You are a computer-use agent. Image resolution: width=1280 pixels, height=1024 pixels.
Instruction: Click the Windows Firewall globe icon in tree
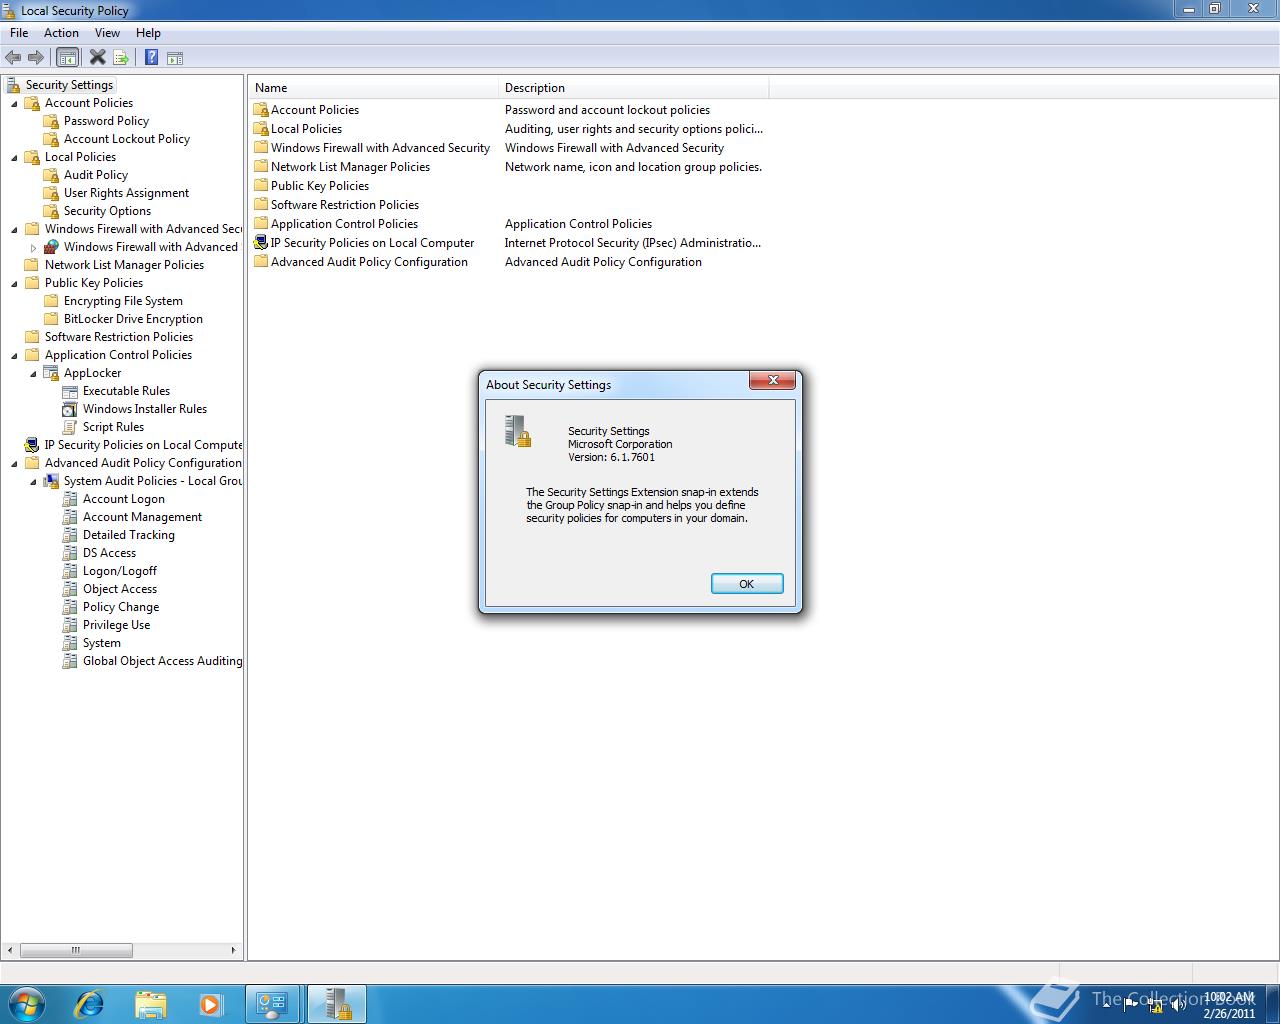pyautogui.click(x=51, y=247)
